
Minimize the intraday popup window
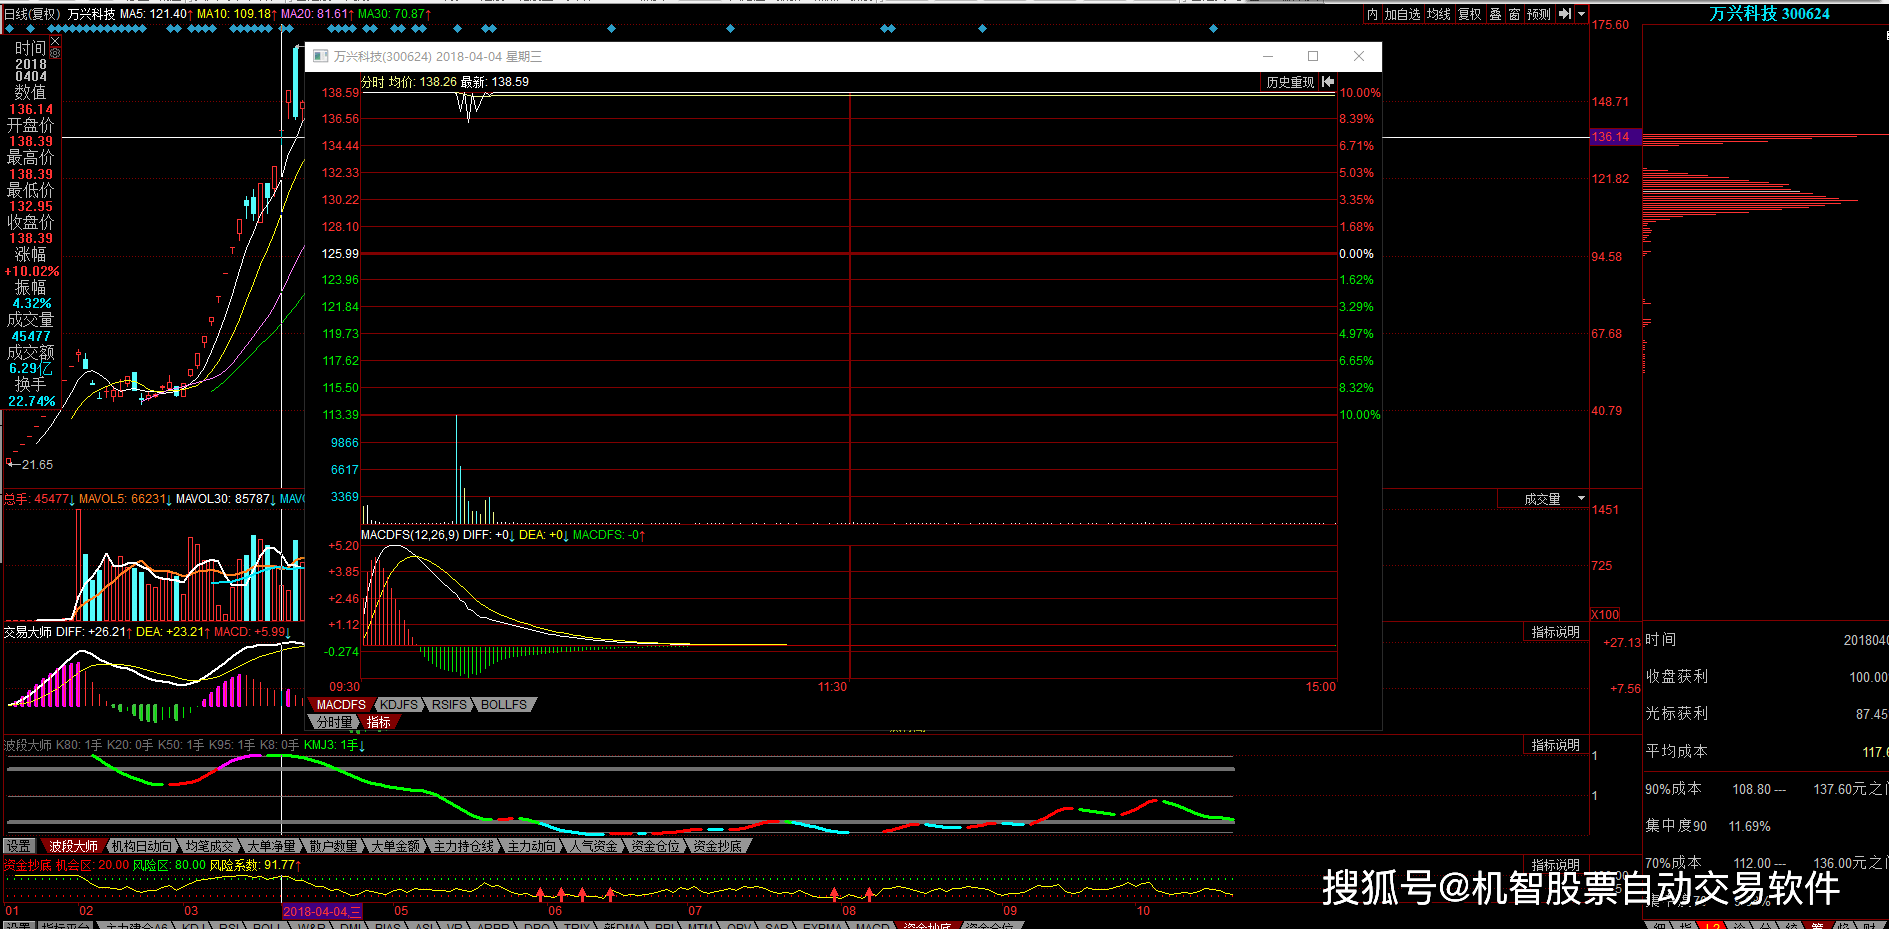(1268, 56)
